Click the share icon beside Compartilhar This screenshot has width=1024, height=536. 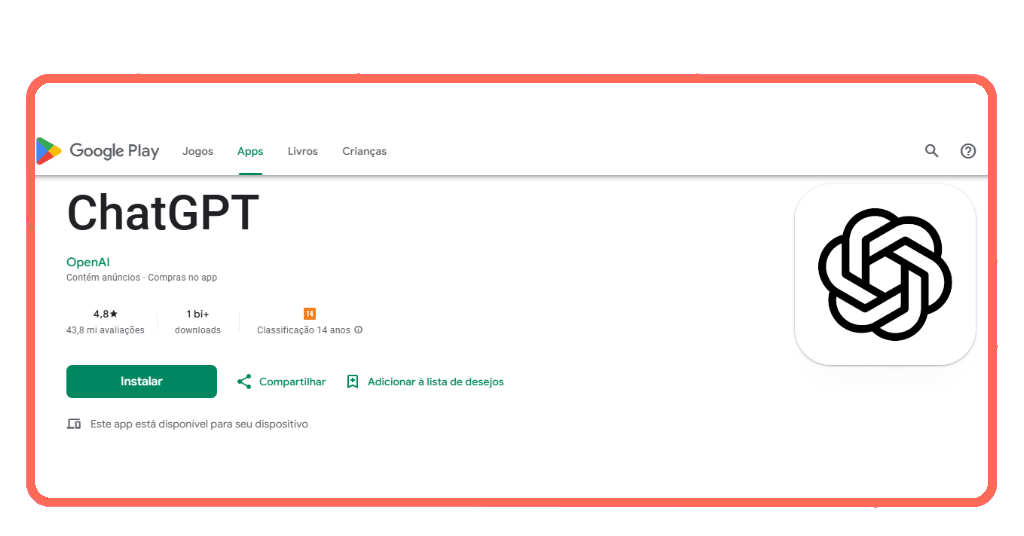[x=244, y=381]
